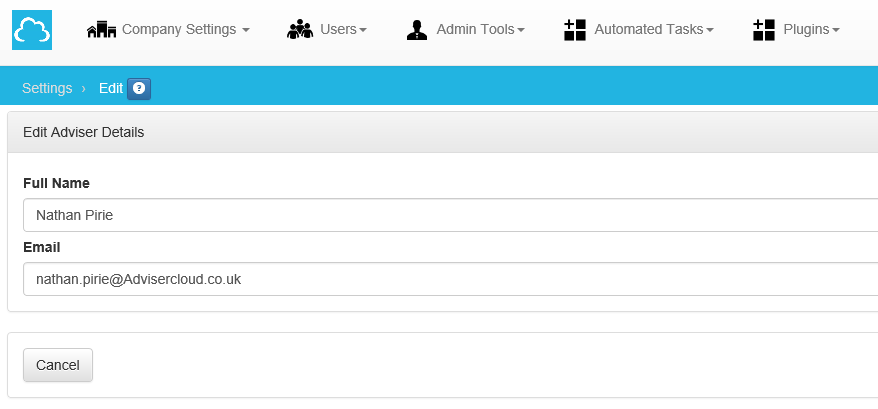Click the Edit breadcrumb item

pos(110,88)
